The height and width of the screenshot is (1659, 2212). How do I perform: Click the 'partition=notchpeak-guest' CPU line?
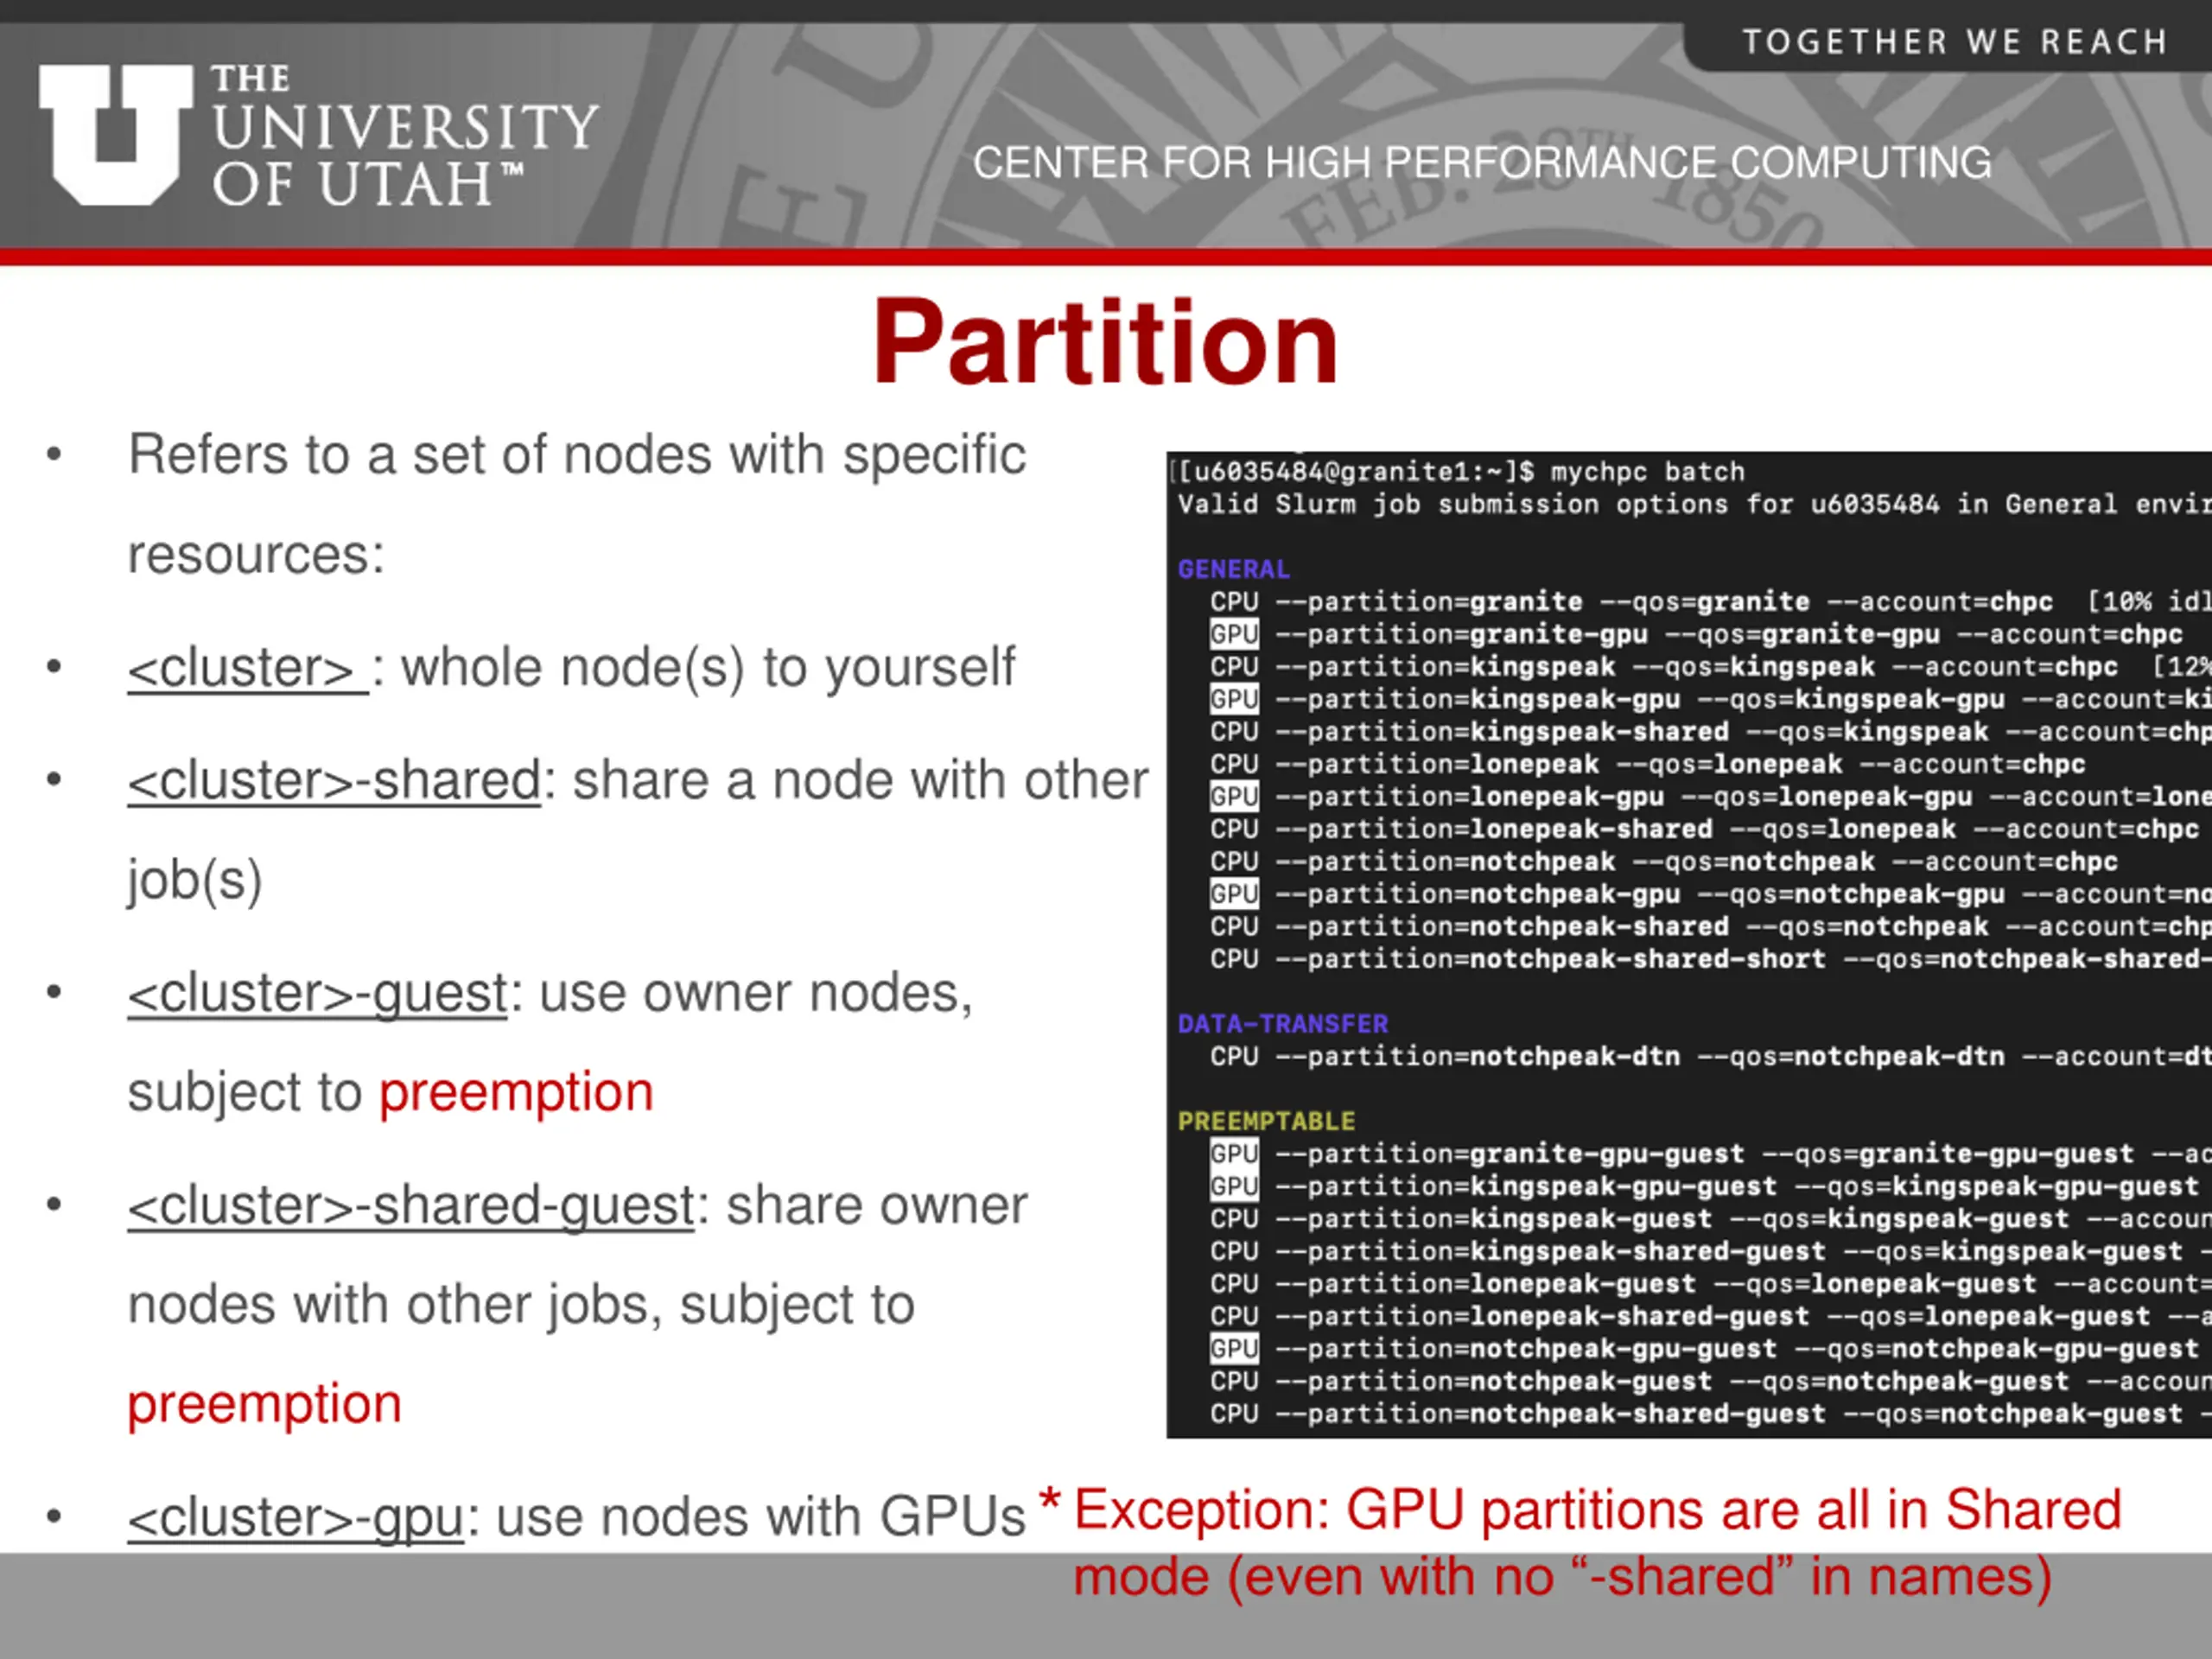click(x=1710, y=1381)
